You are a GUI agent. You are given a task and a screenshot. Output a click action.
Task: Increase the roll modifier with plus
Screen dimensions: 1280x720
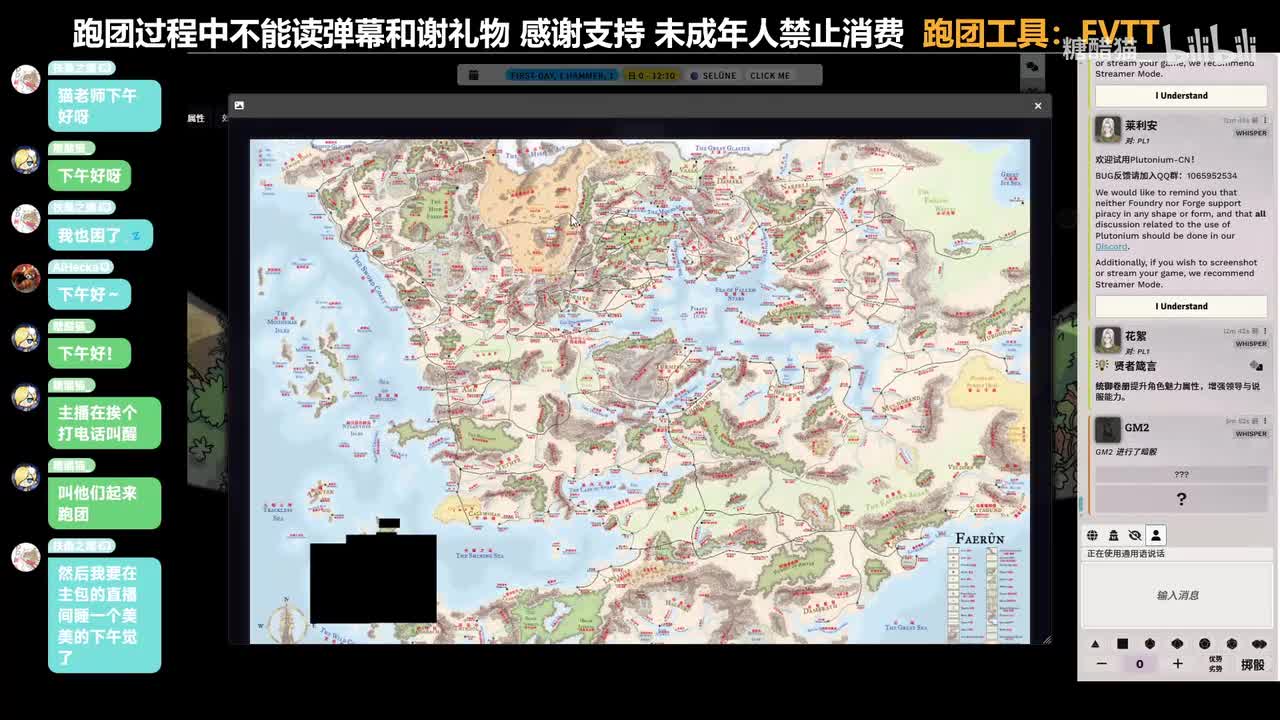(x=1177, y=664)
